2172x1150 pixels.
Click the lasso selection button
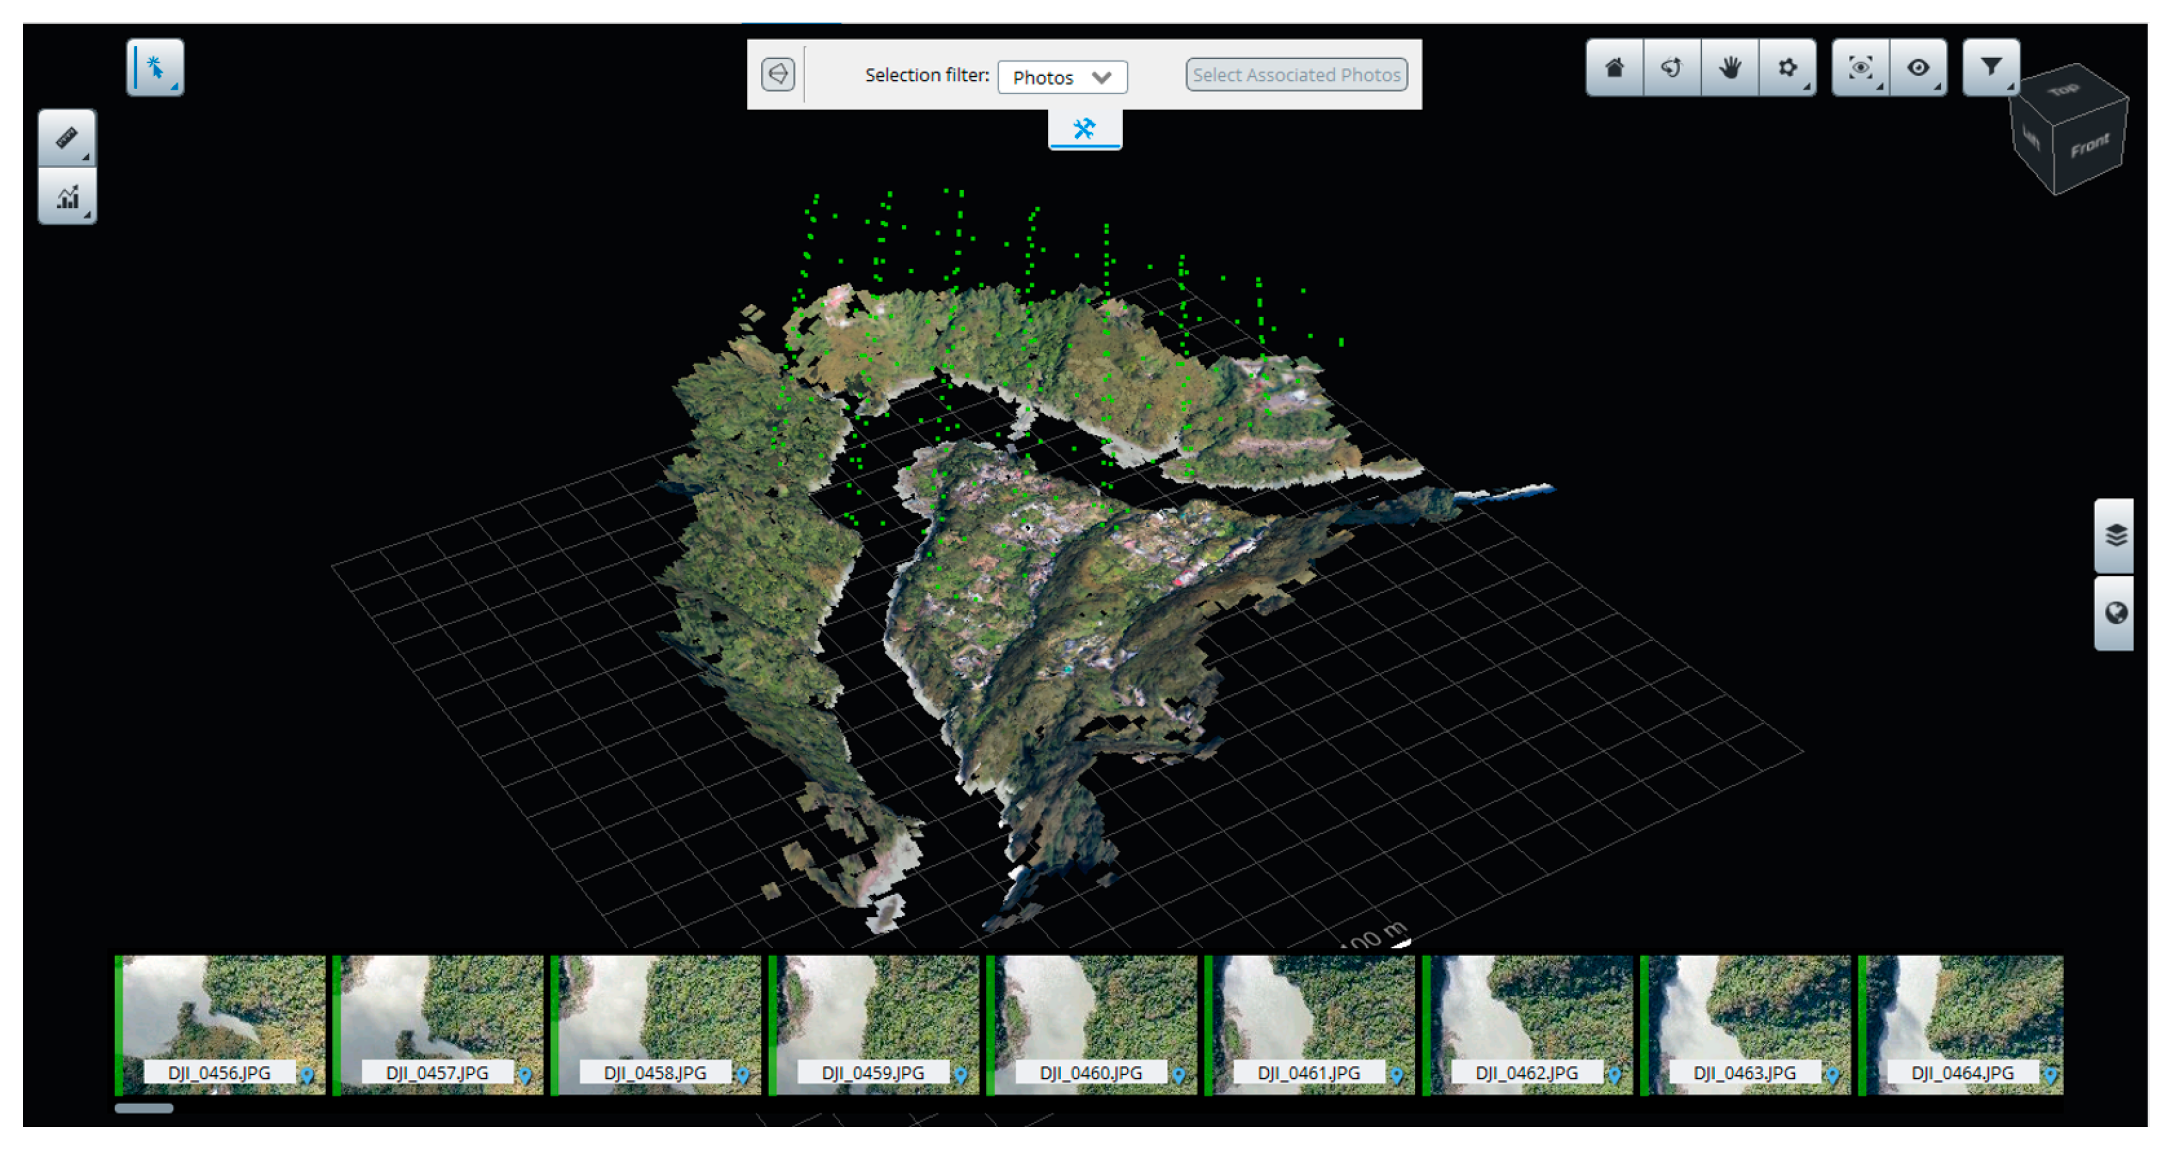[778, 74]
